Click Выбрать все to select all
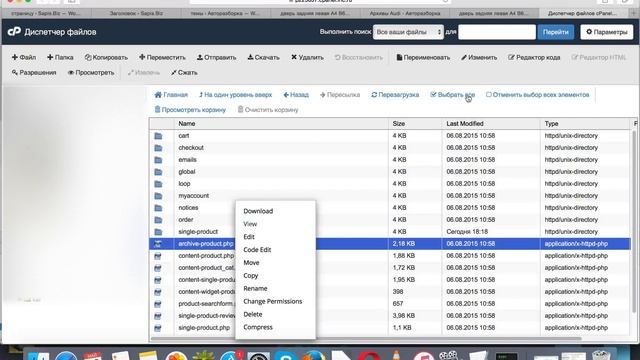The image size is (640, 360). [452, 95]
